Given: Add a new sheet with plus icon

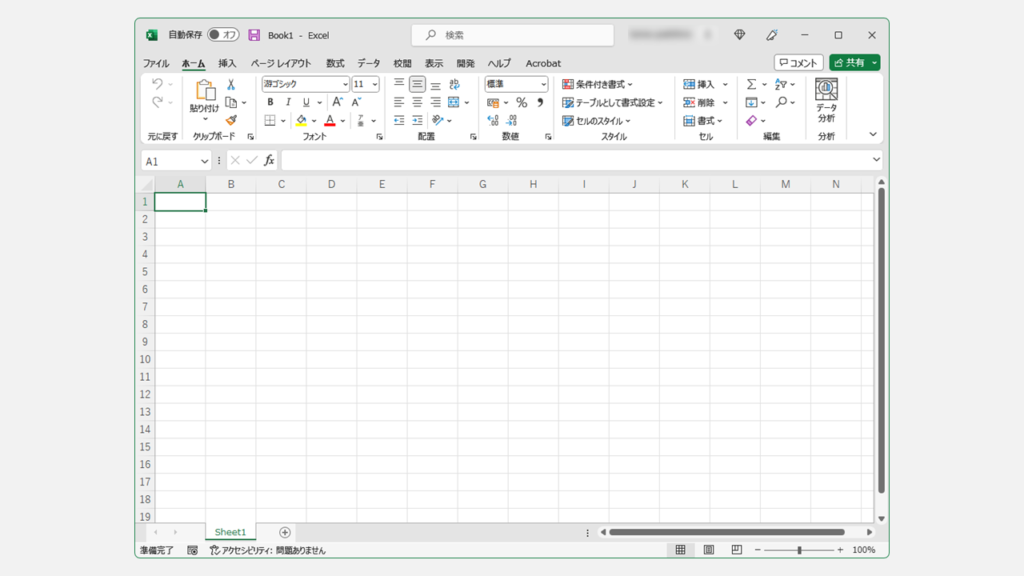Looking at the screenshot, I should 285,533.
